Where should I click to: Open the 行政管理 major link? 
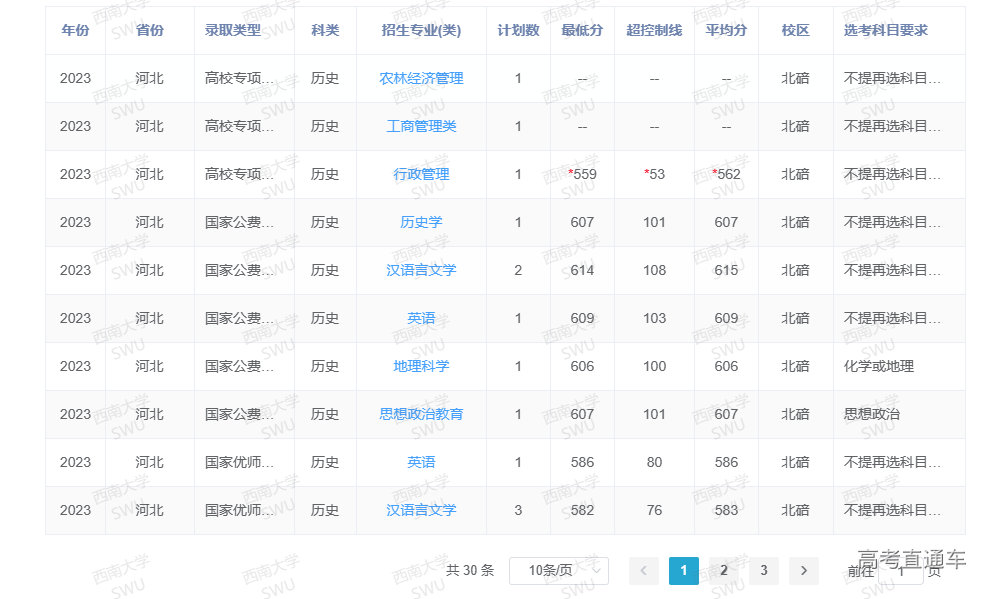421,174
